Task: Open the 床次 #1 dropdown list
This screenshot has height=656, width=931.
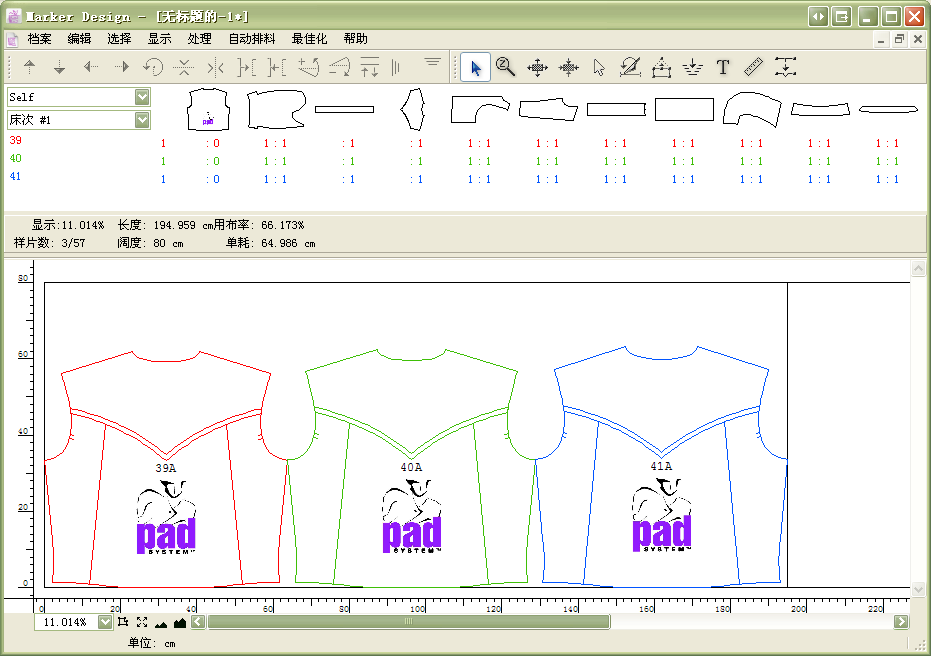Action: pos(142,120)
